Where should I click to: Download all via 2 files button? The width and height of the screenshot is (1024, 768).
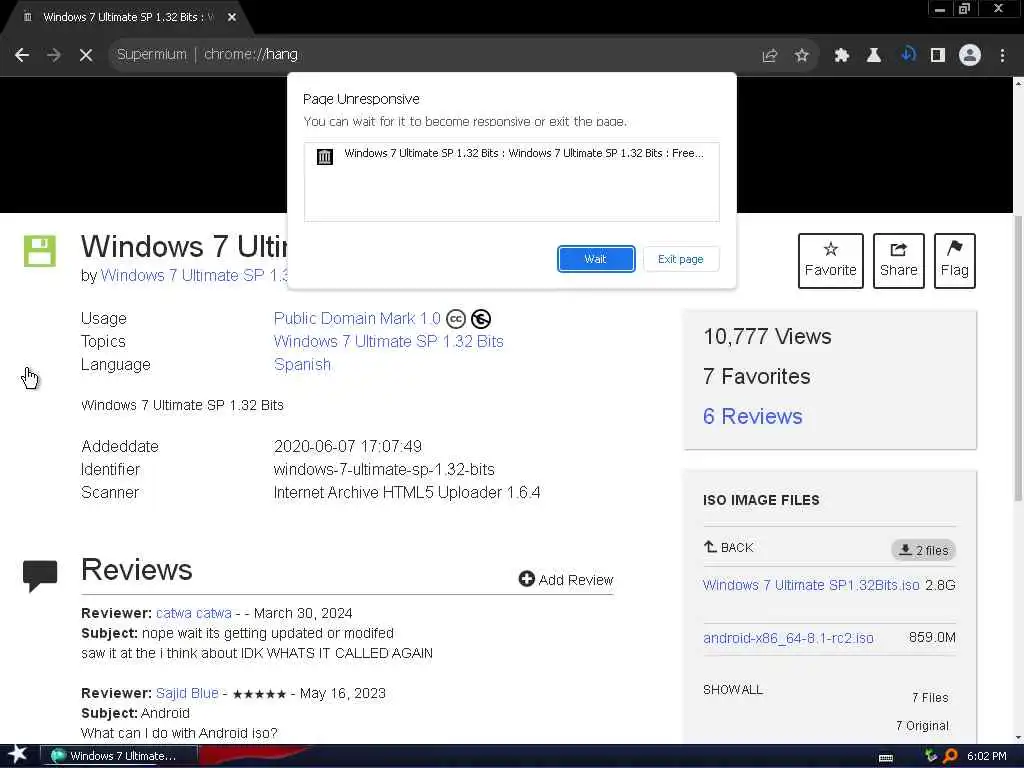pyautogui.click(x=923, y=551)
